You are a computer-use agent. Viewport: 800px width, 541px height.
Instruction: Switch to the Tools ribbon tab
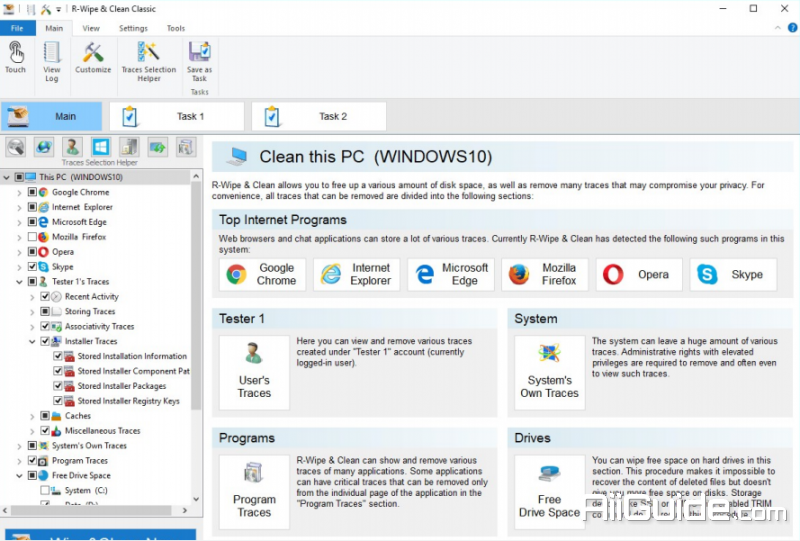point(176,28)
